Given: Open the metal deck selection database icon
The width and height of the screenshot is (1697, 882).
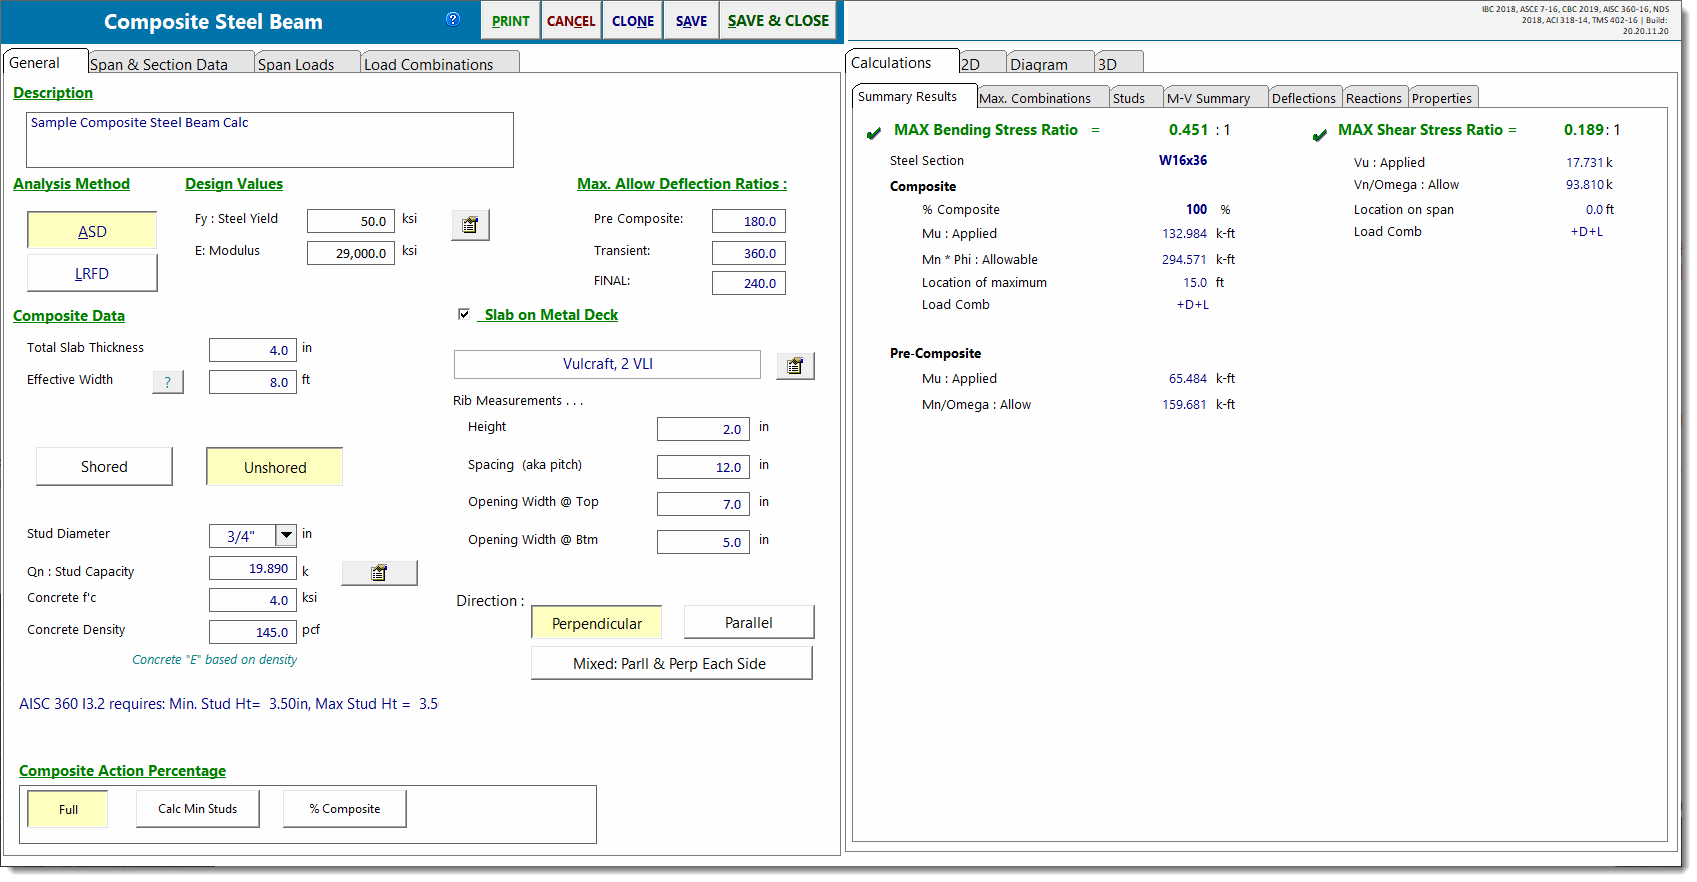Looking at the screenshot, I should (x=795, y=366).
